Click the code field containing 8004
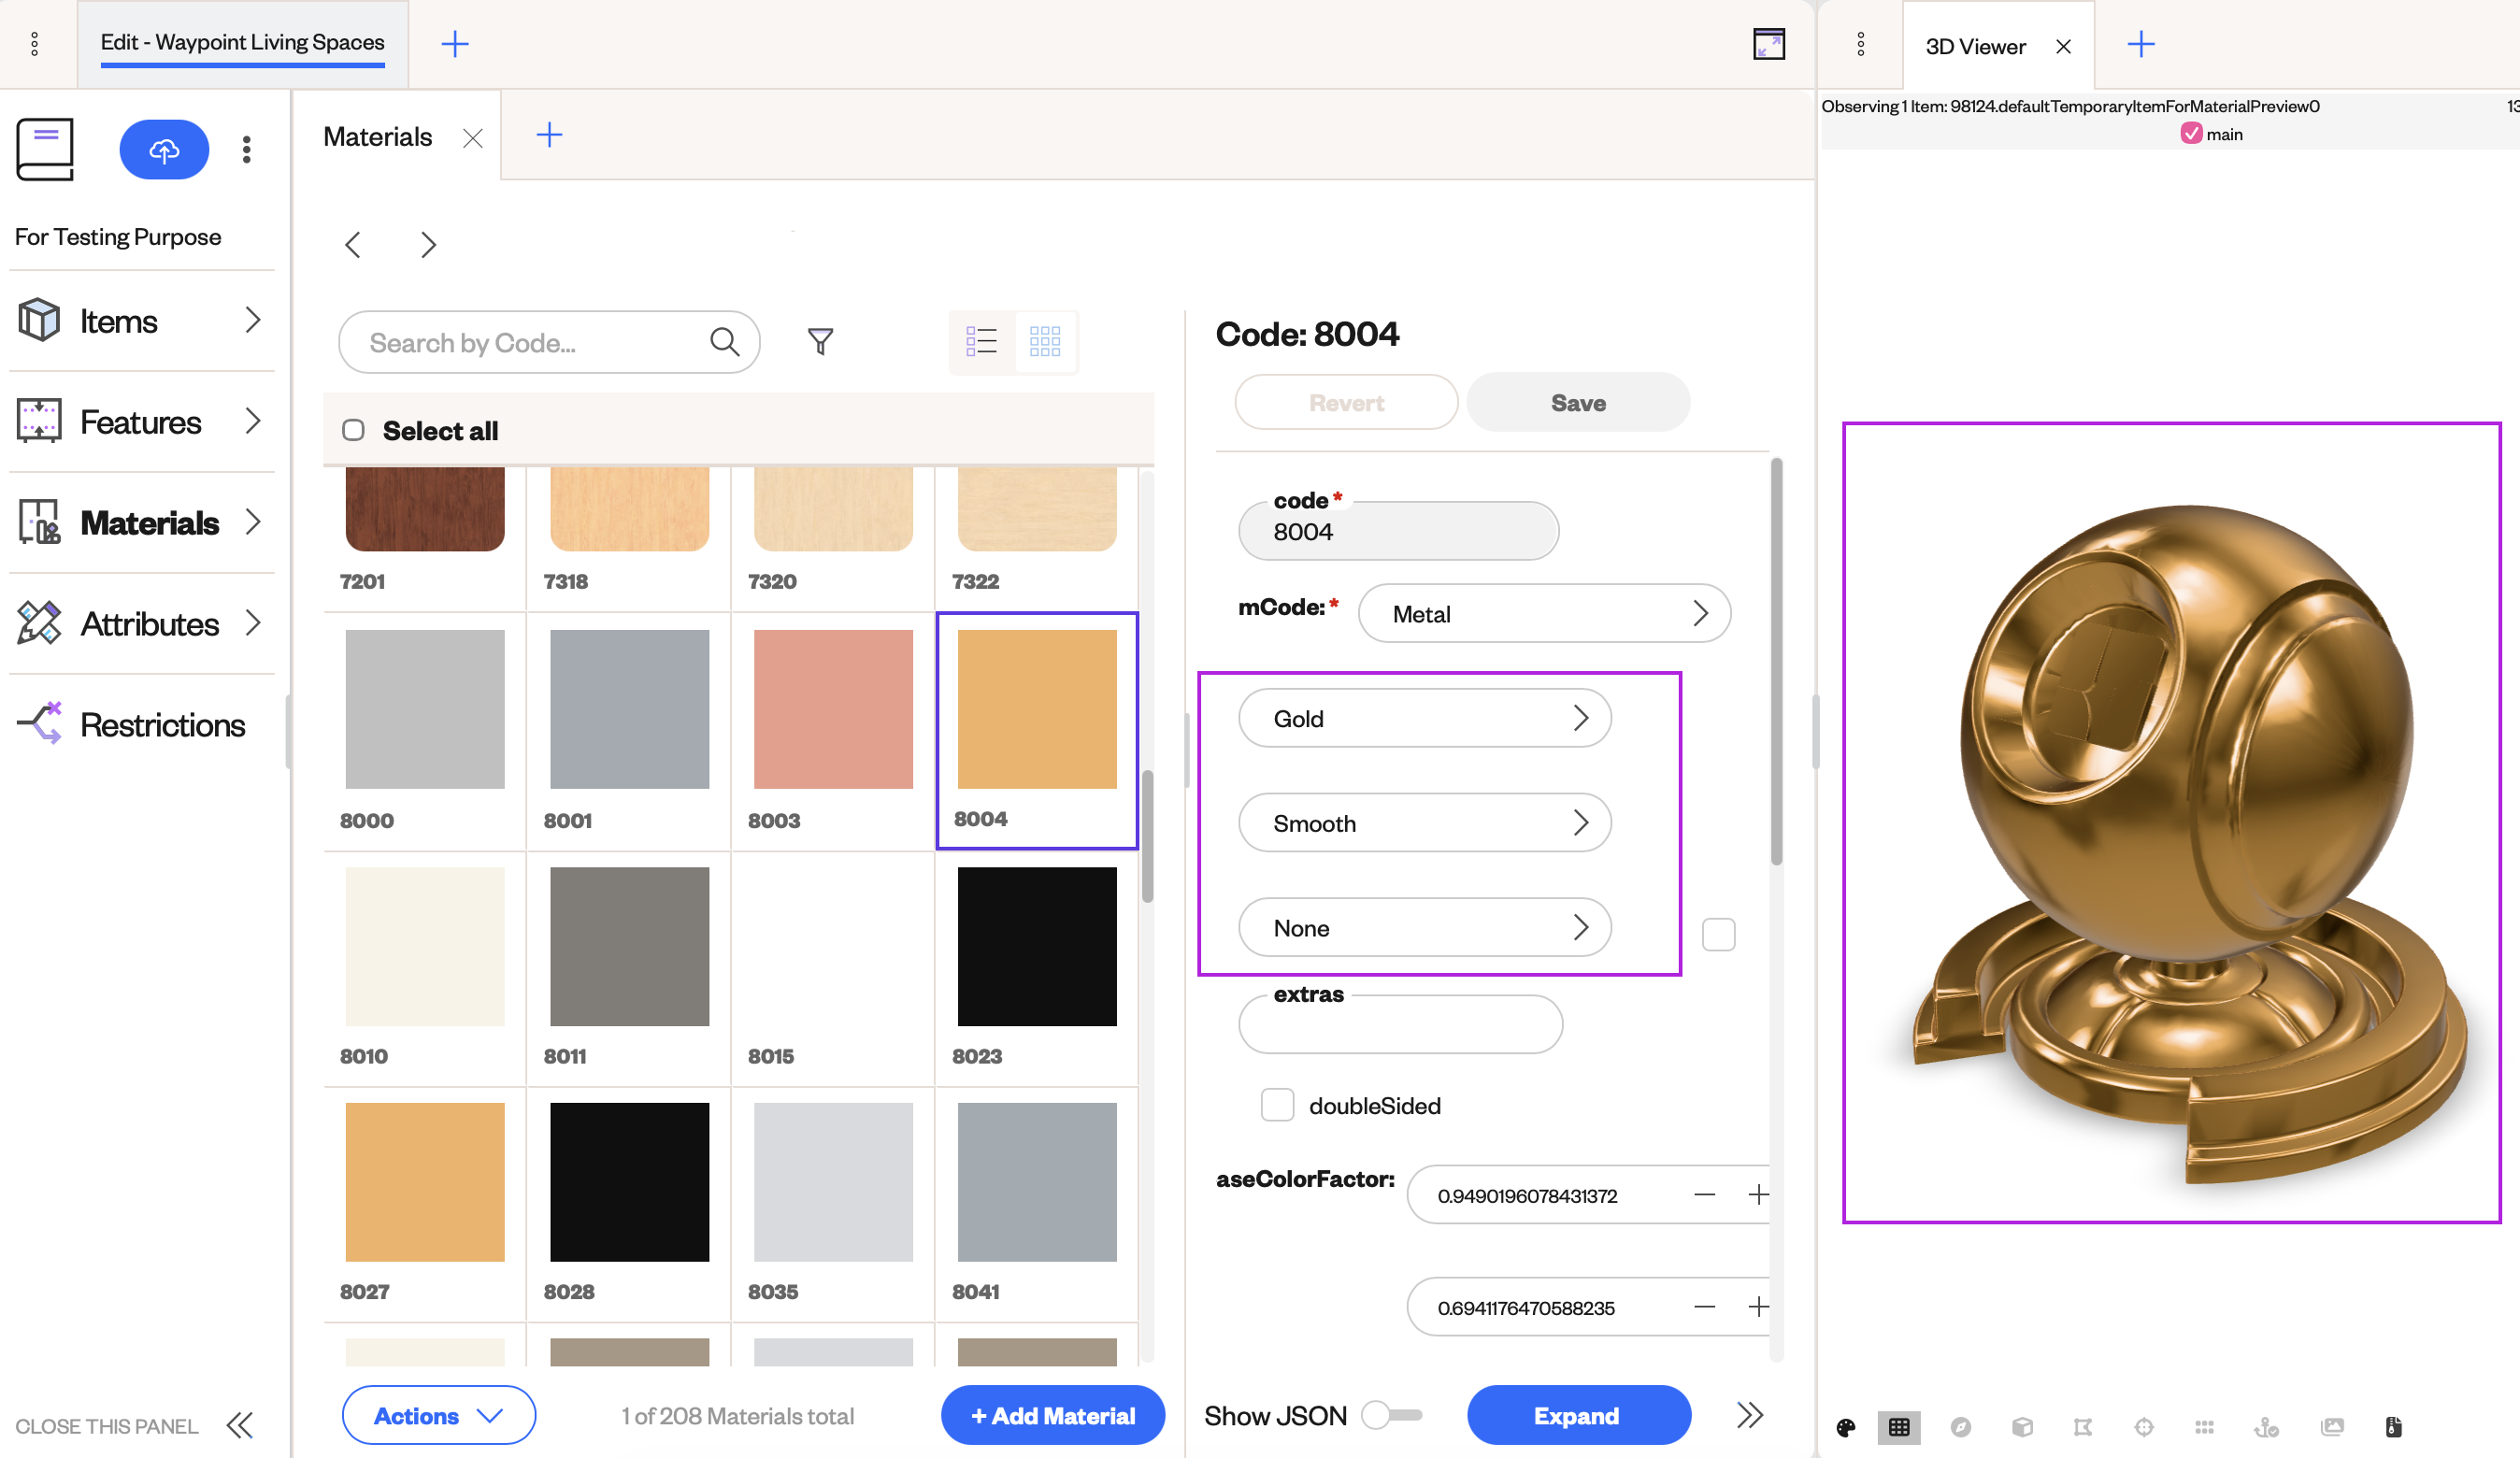2520x1458 pixels. coord(1398,531)
